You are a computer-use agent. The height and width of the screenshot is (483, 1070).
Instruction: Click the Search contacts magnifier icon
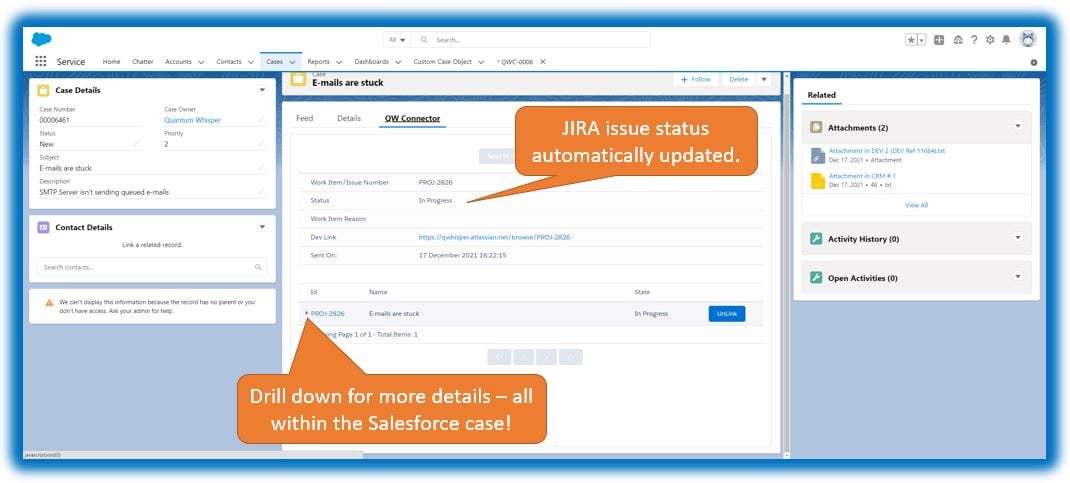[258, 267]
